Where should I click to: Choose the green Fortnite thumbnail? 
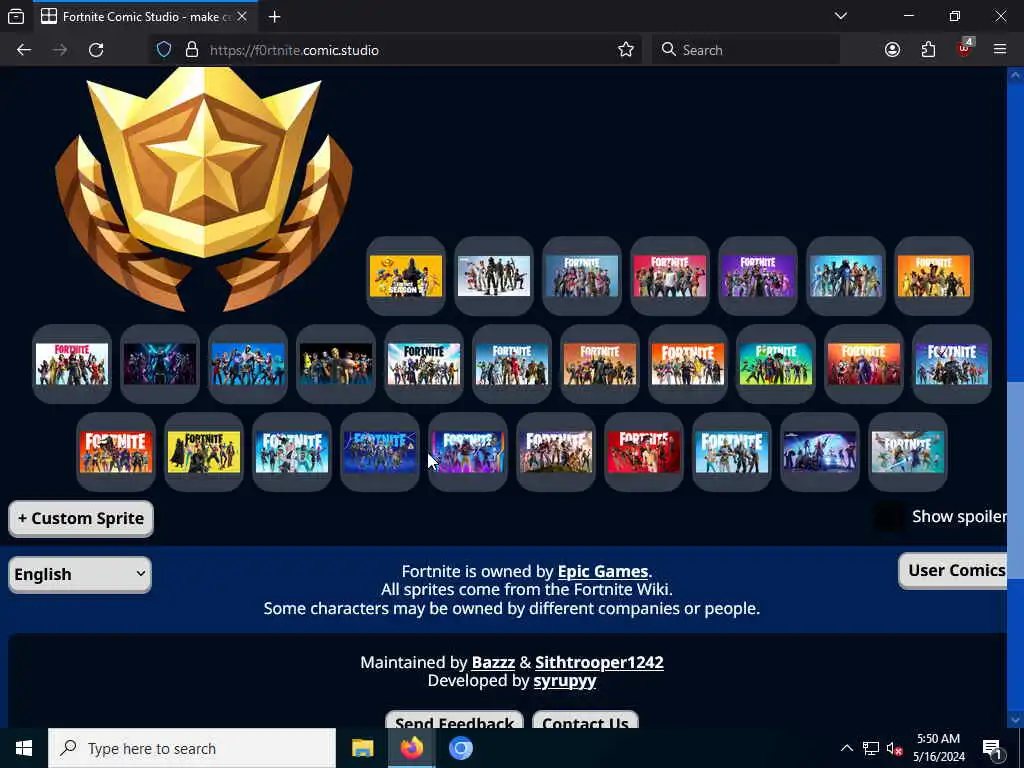[775, 364]
